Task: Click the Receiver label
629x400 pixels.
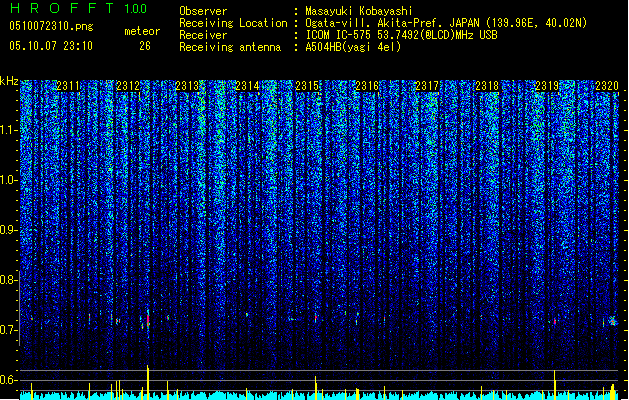Action: click(203, 35)
